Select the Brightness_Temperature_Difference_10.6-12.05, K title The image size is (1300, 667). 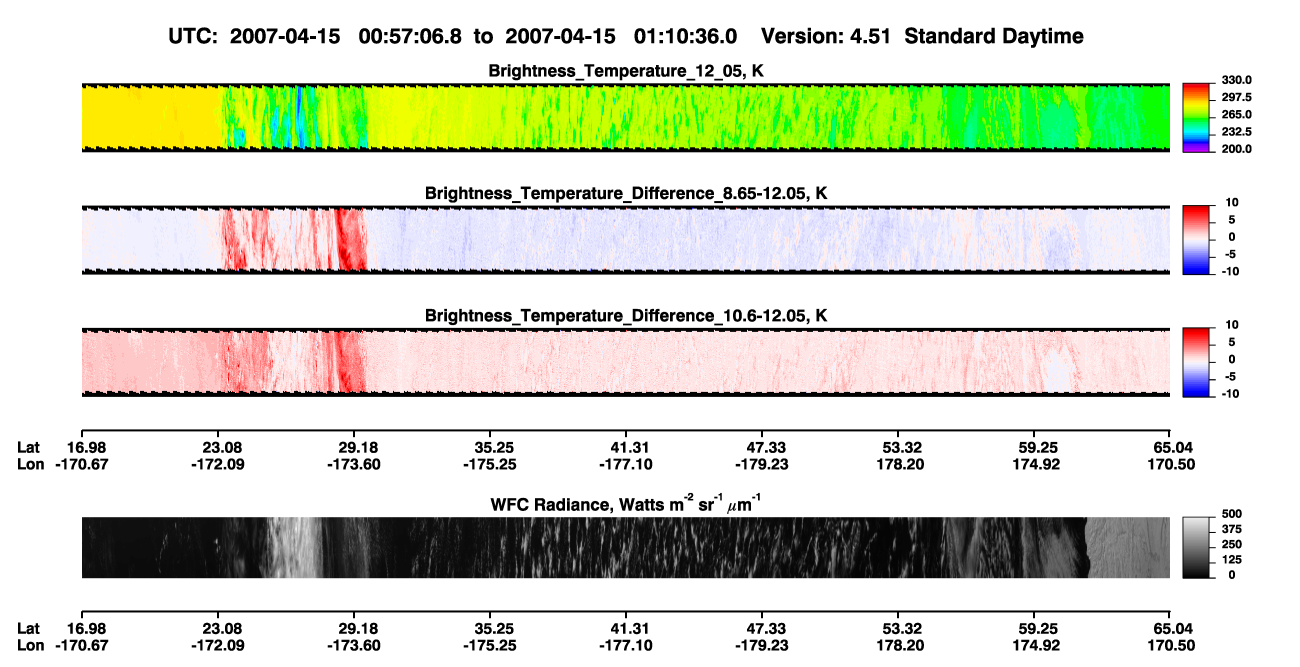(x=626, y=315)
